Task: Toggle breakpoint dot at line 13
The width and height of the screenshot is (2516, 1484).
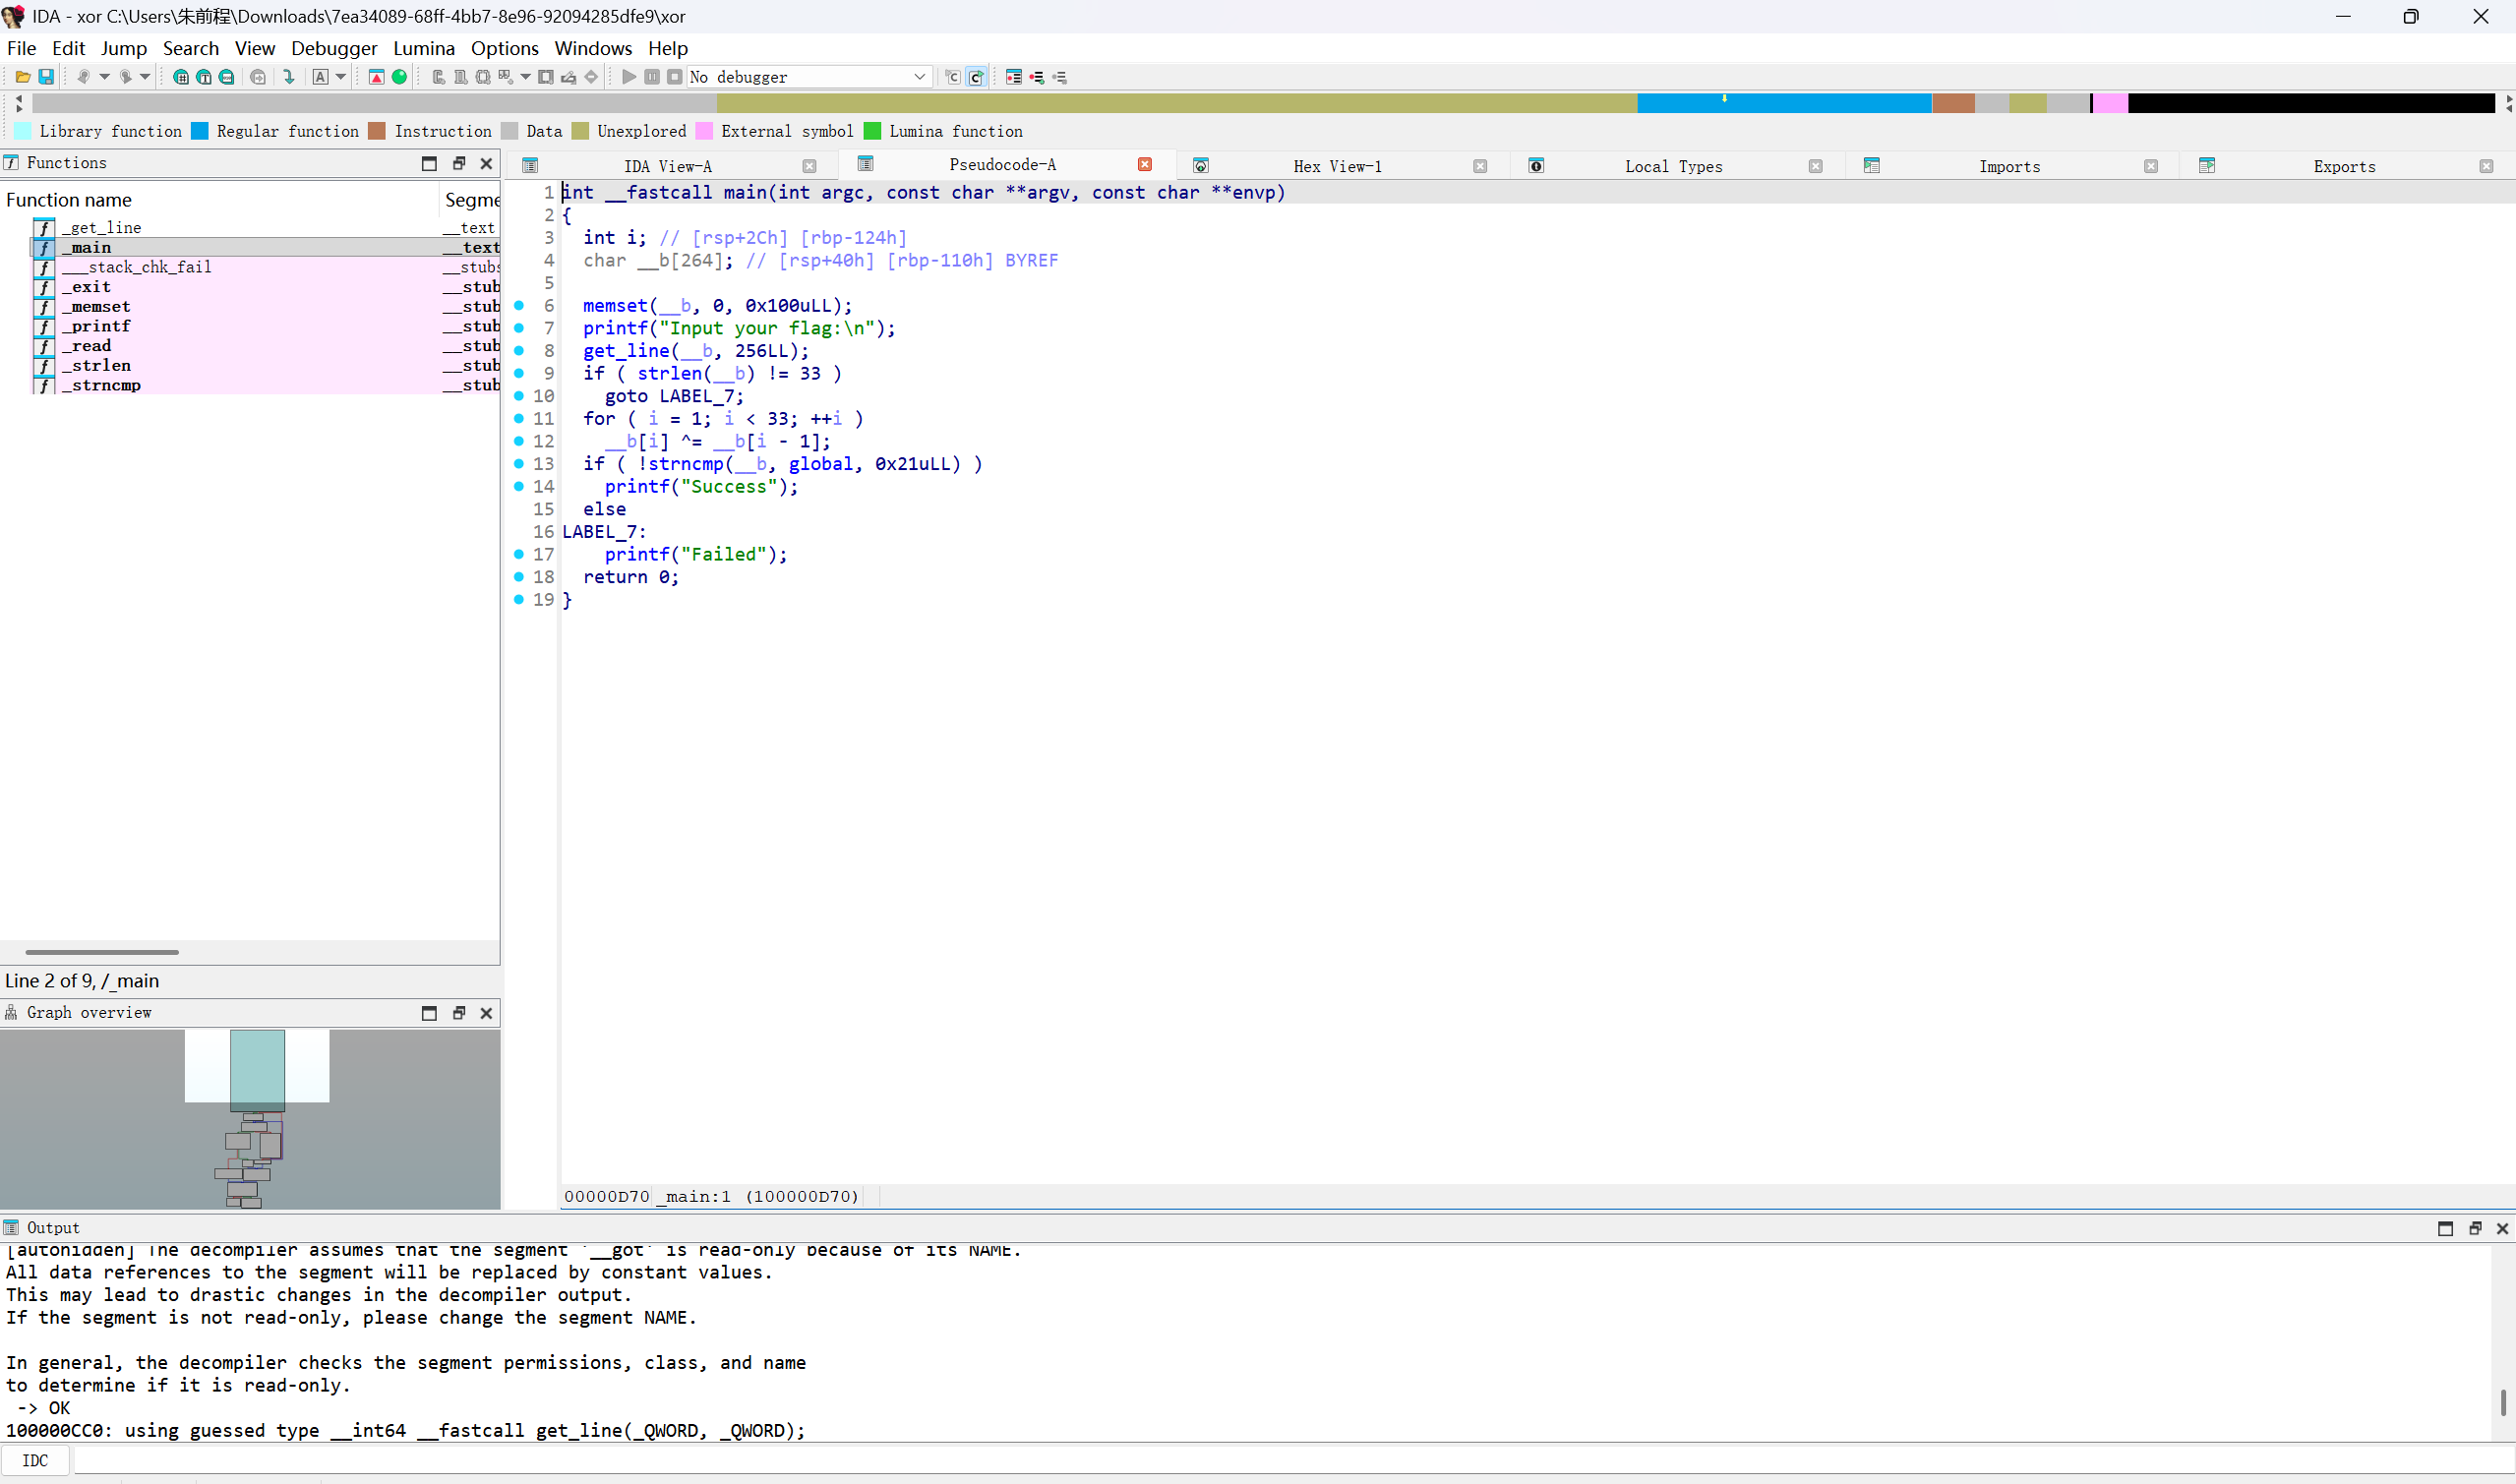Action: click(519, 463)
